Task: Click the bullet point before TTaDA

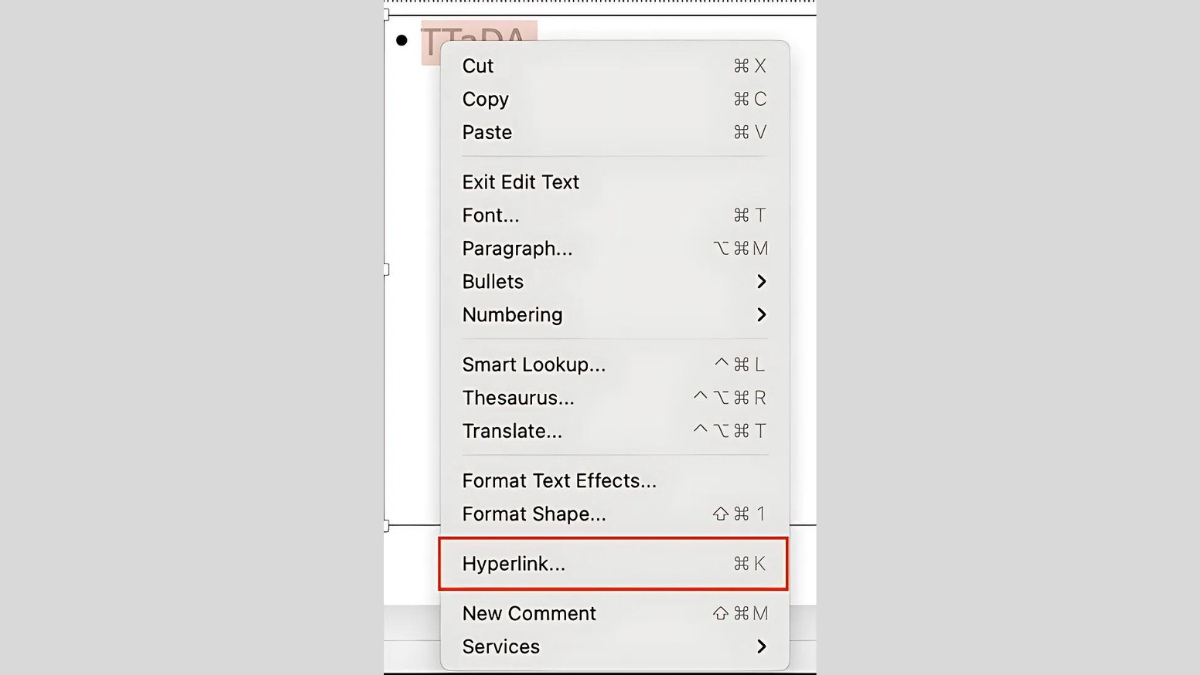Action: (402, 40)
